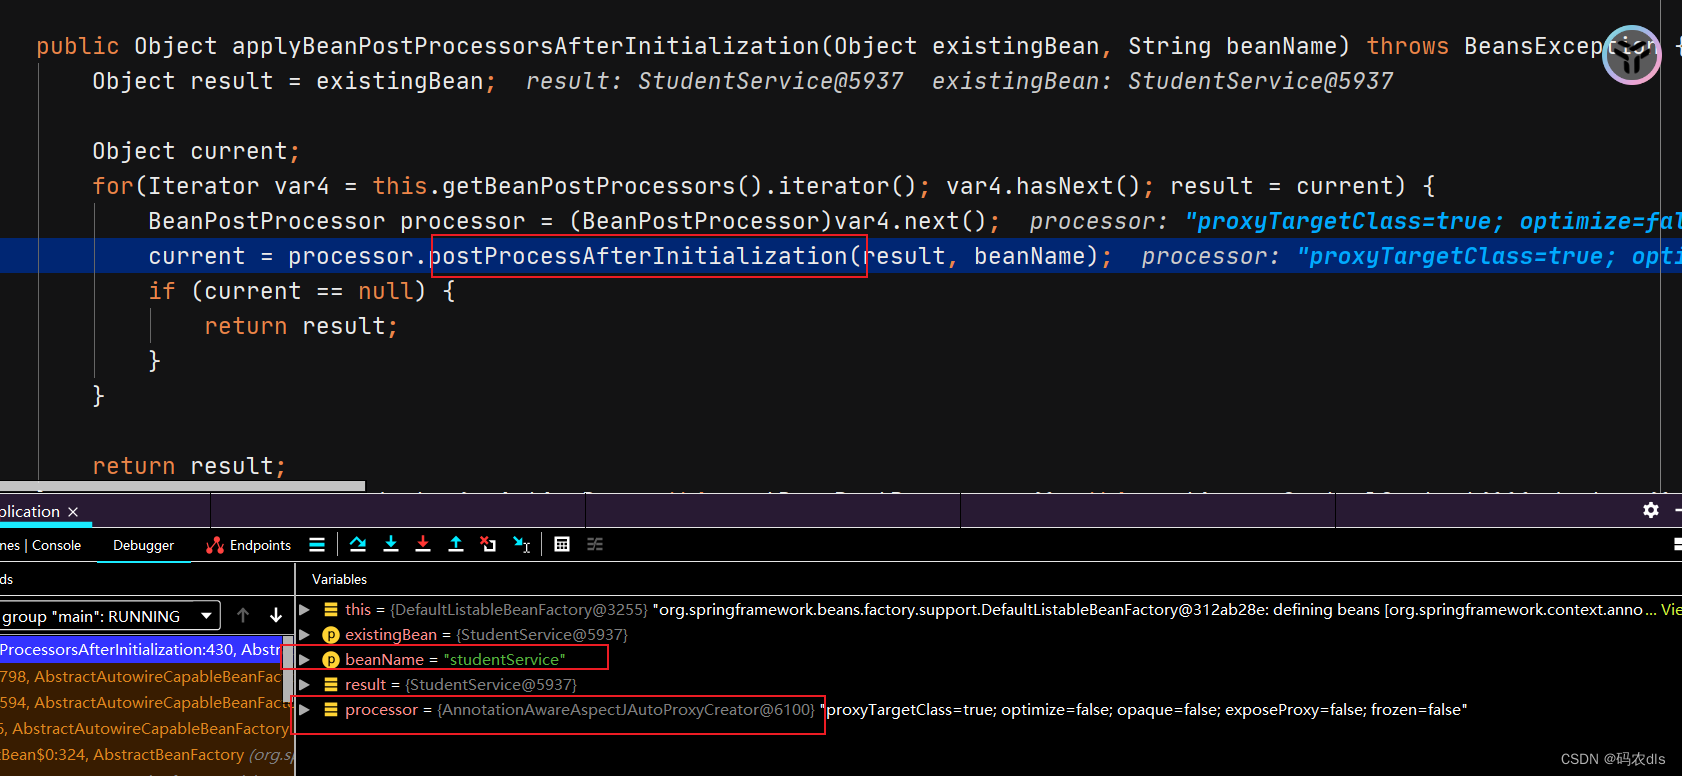Click the next frame down arrow
Image resolution: width=1682 pixels, height=776 pixels.
276,615
